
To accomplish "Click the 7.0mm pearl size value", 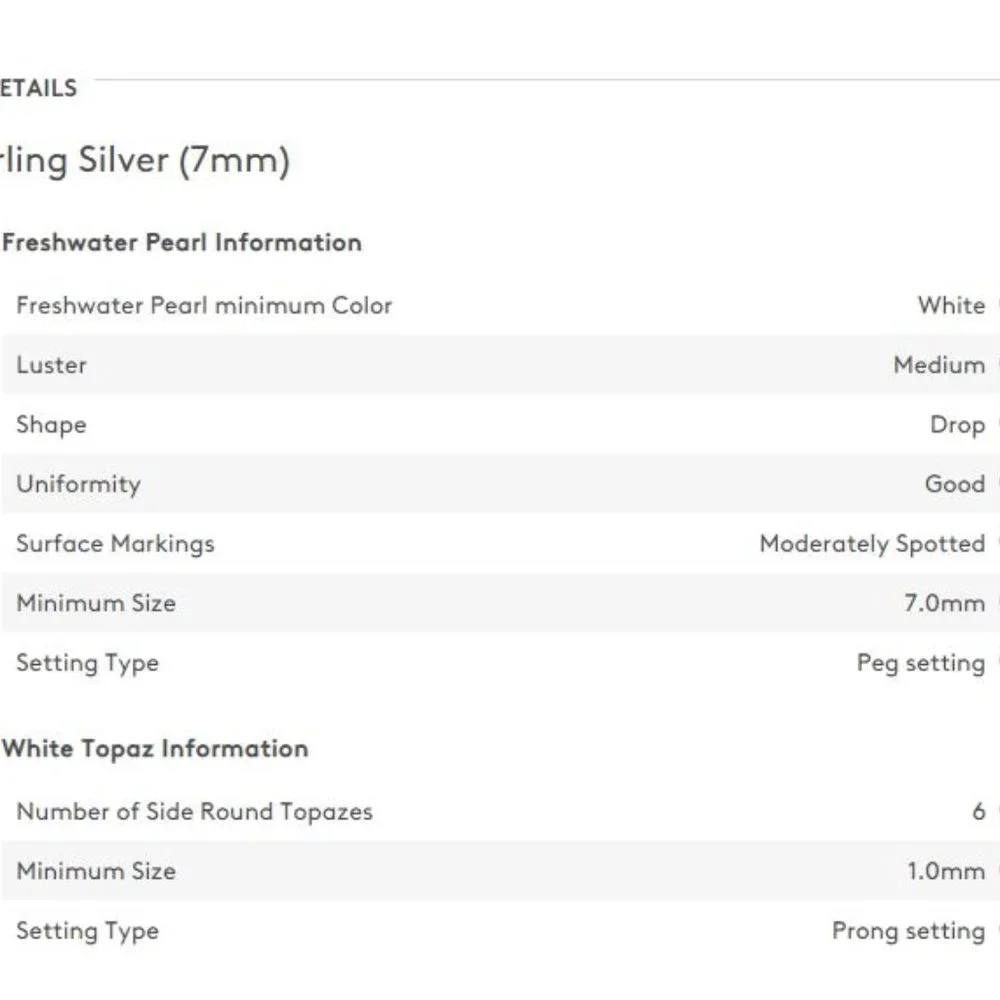I will (x=944, y=603).
